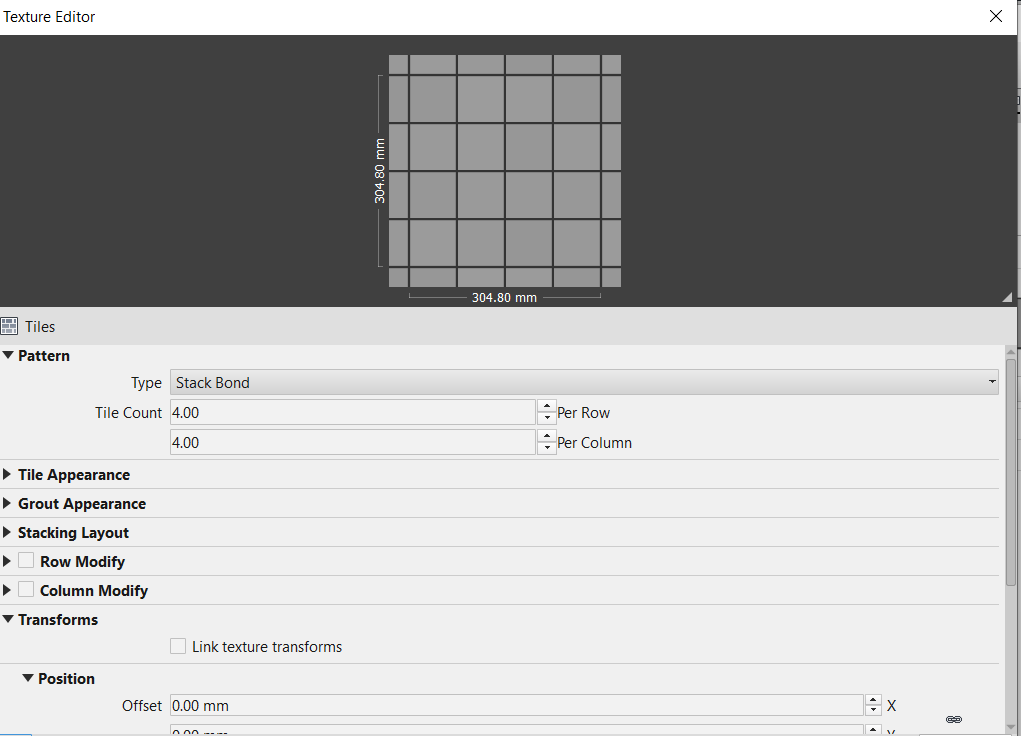The height and width of the screenshot is (736, 1021).
Task: Click the Offset X input field
Action: click(x=516, y=705)
